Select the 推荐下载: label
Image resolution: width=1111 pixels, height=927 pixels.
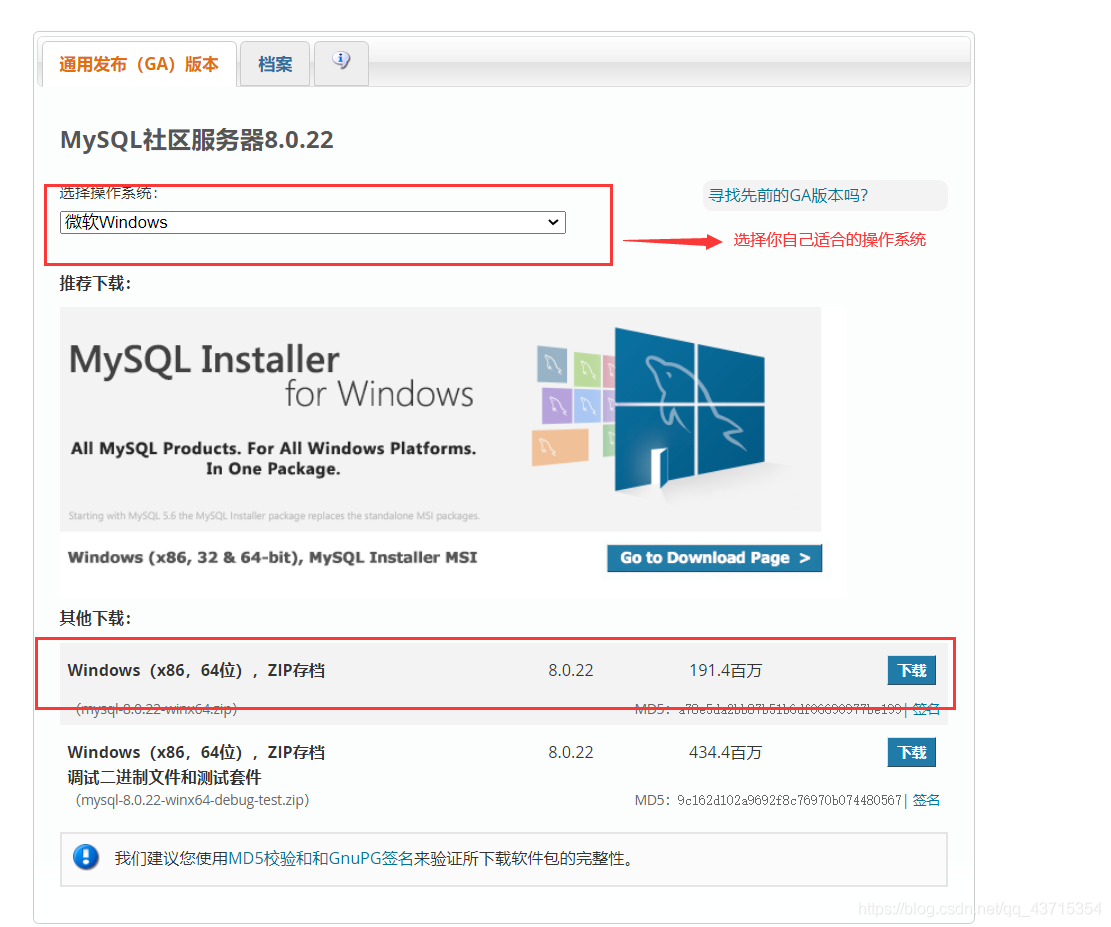pyautogui.click(x=95, y=283)
